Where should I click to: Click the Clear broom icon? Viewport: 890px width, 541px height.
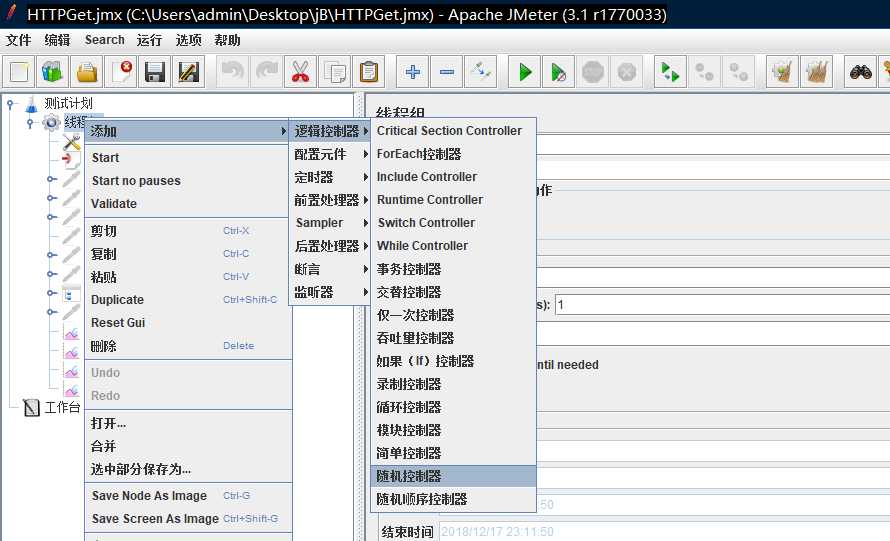(x=782, y=72)
